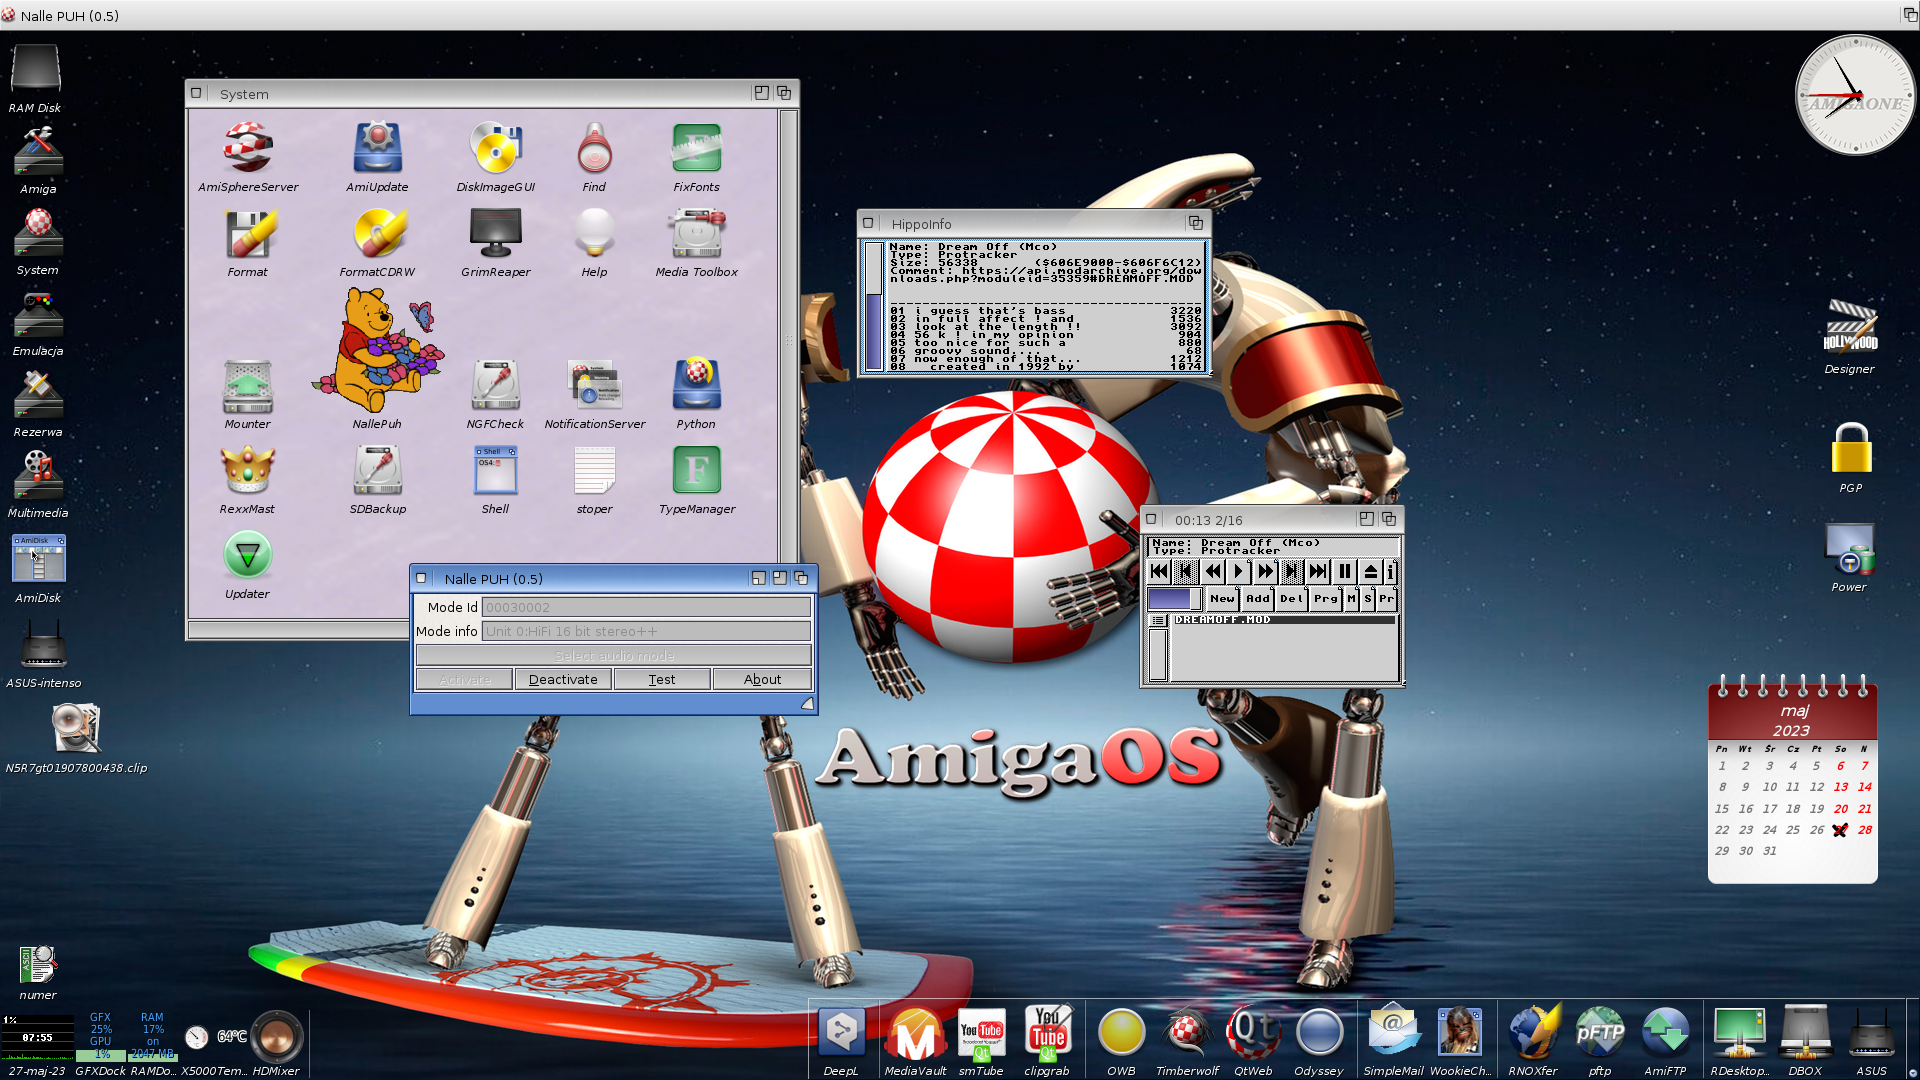Click the Mode Id field in Nalle PUH
The image size is (1920, 1080).
[x=646, y=607]
